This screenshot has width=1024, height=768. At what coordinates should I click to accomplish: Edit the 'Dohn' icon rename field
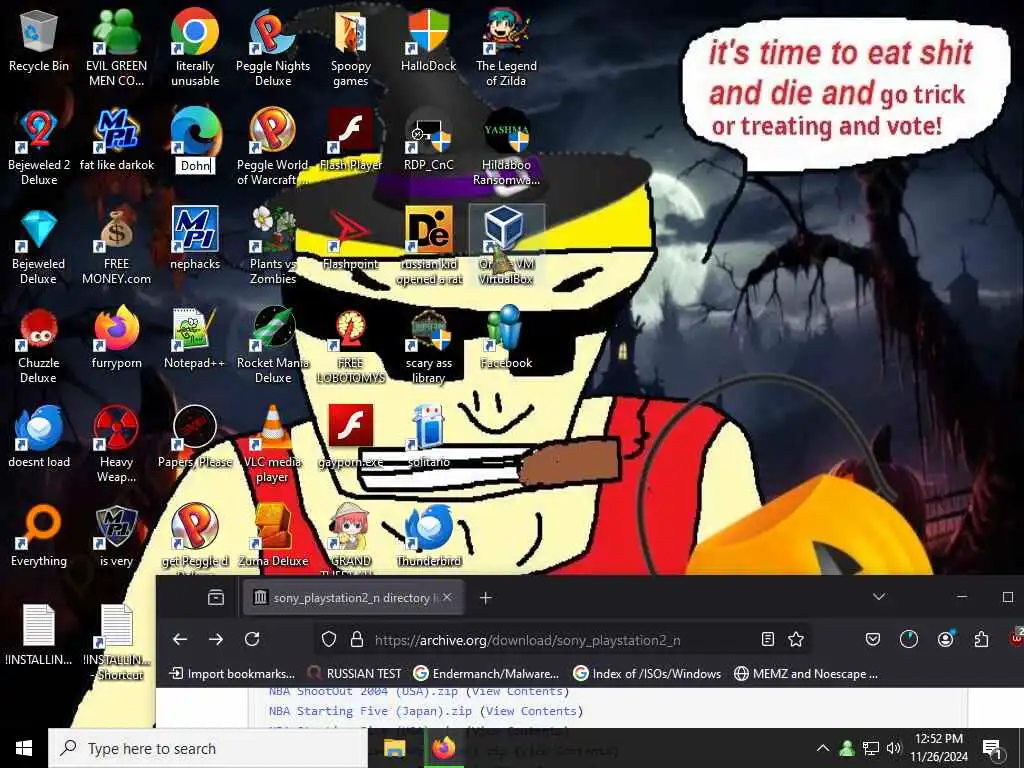click(x=195, y=166)
